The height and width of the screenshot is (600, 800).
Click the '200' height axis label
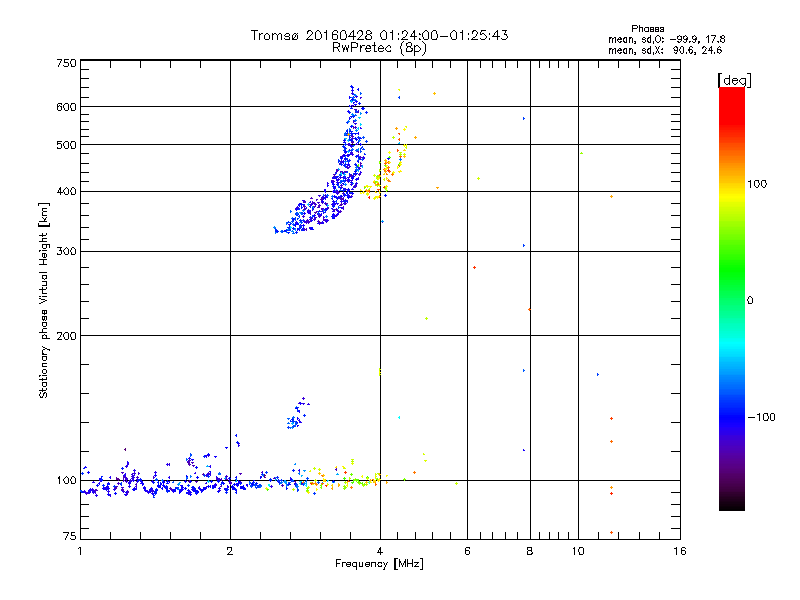point(66,336)
